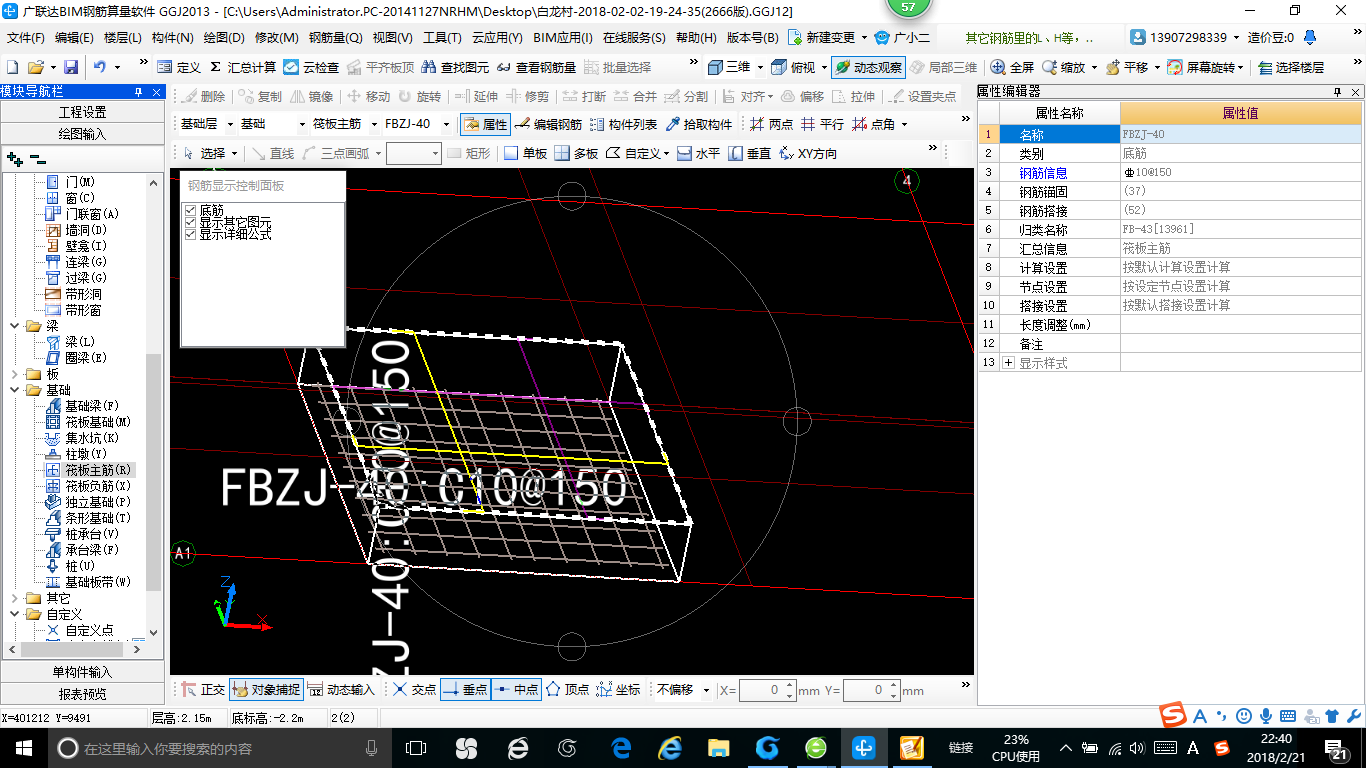Click the 旋转 rotate tool
This screenshot has height=768, width=1366.
click(x=419, y=96)
